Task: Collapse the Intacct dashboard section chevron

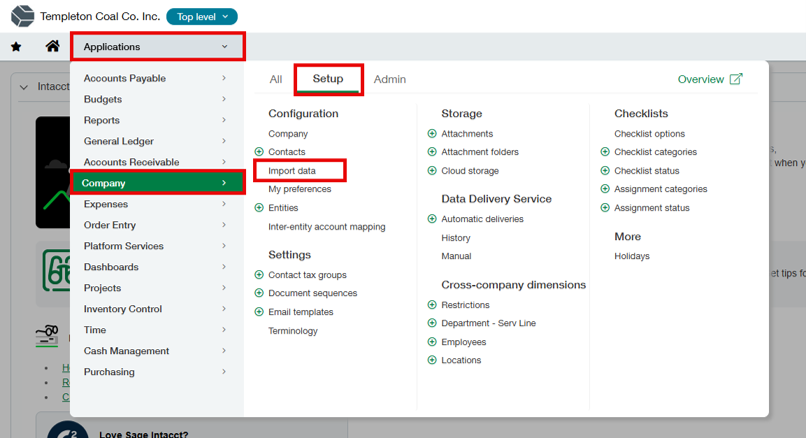Action: 24,87
